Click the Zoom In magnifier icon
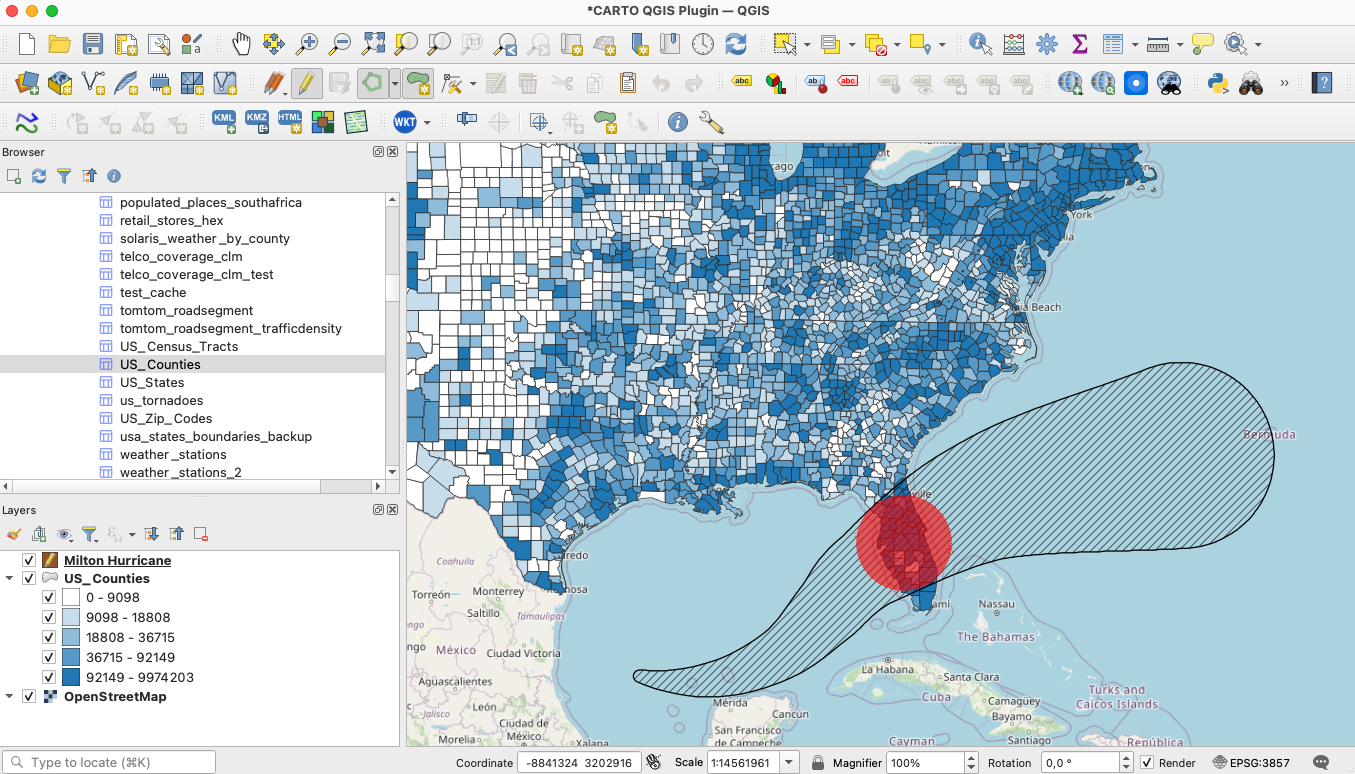Viewport: 1355px width, 774px height. [307, 44]
